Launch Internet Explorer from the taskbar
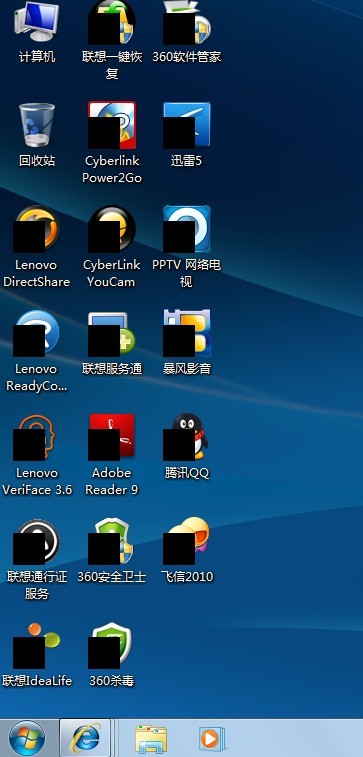 (86, 738)
